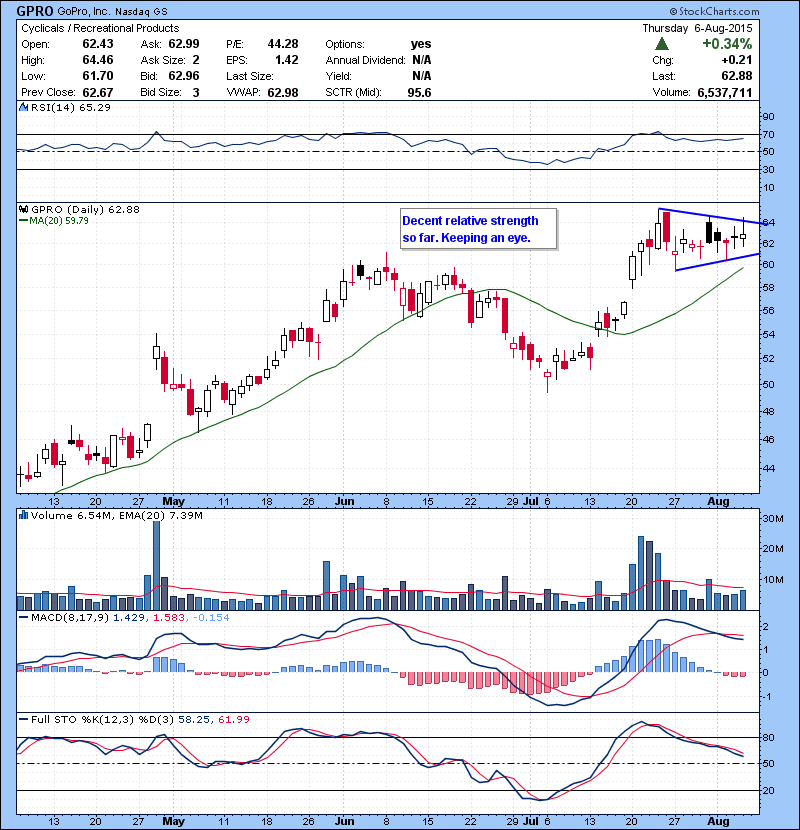The height and width of the screenshot is (830, 800).
Task: Click the GPRO (Daily) 62.88 price label
Action: [78, 209]
